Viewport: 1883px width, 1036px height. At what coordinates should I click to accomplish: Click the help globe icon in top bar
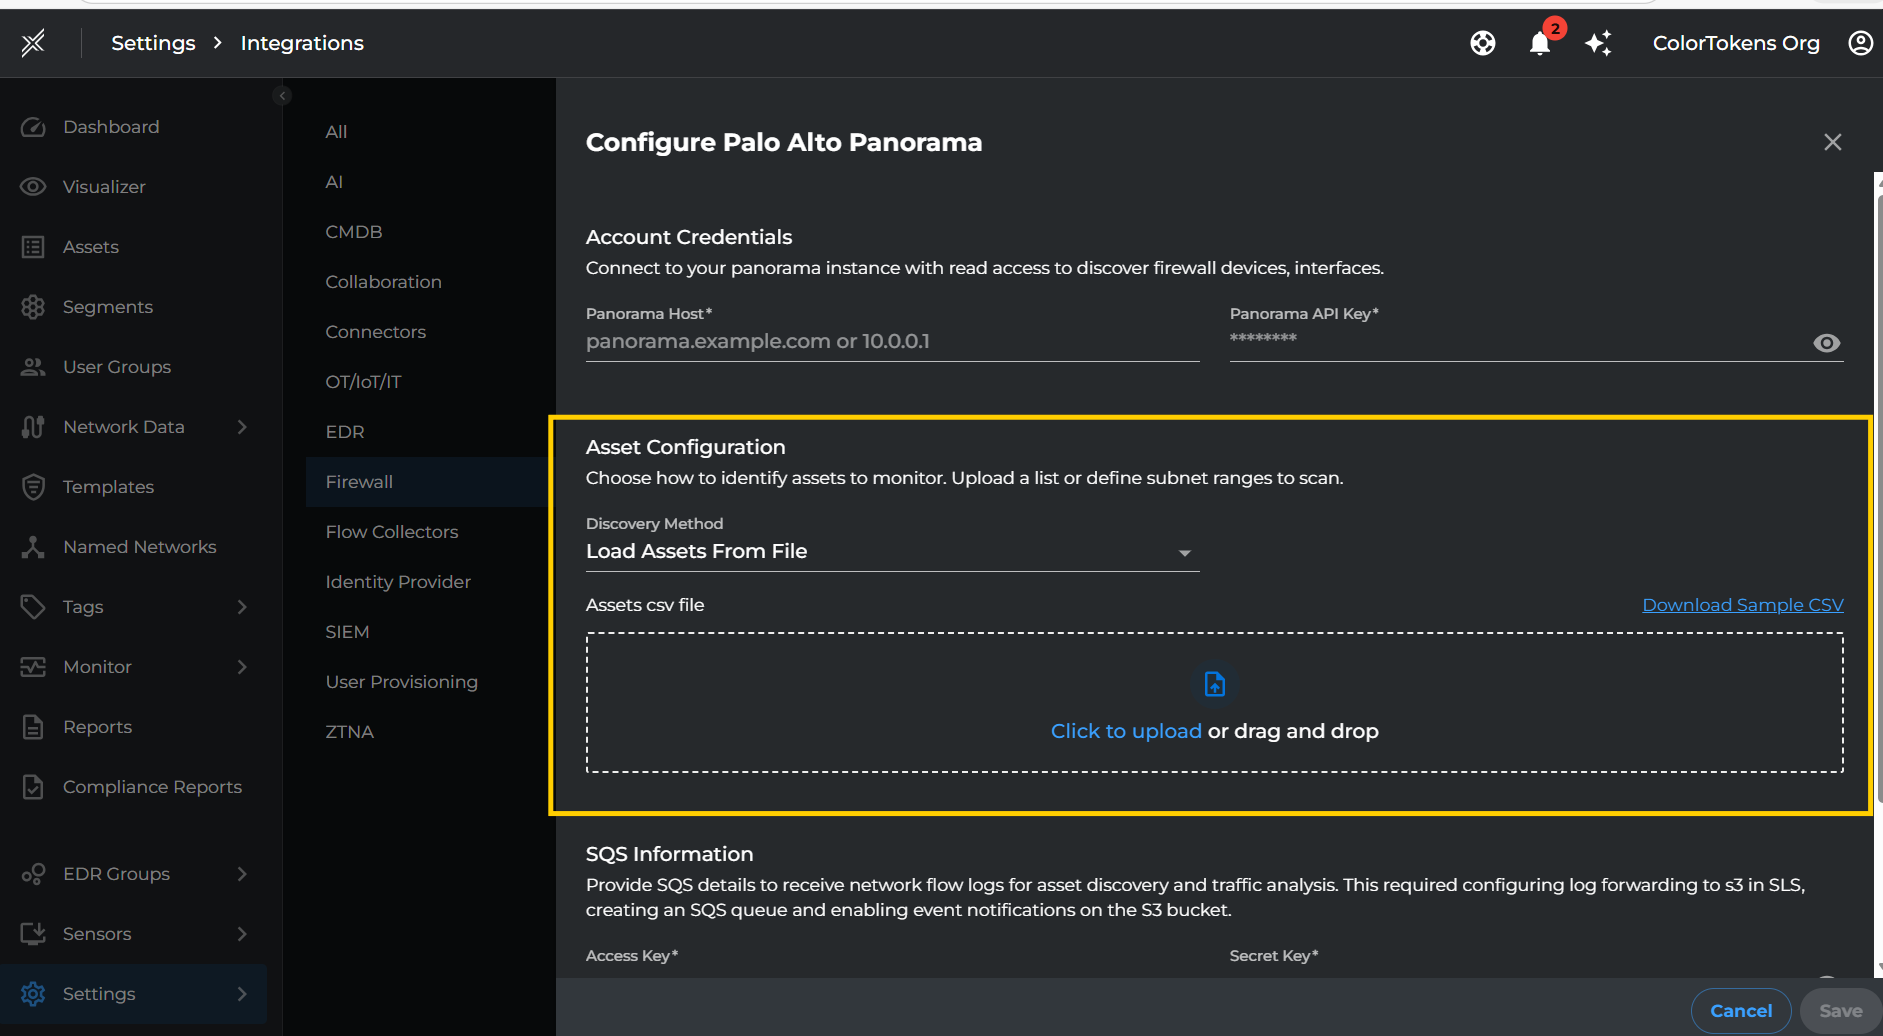coord(1483,43)
